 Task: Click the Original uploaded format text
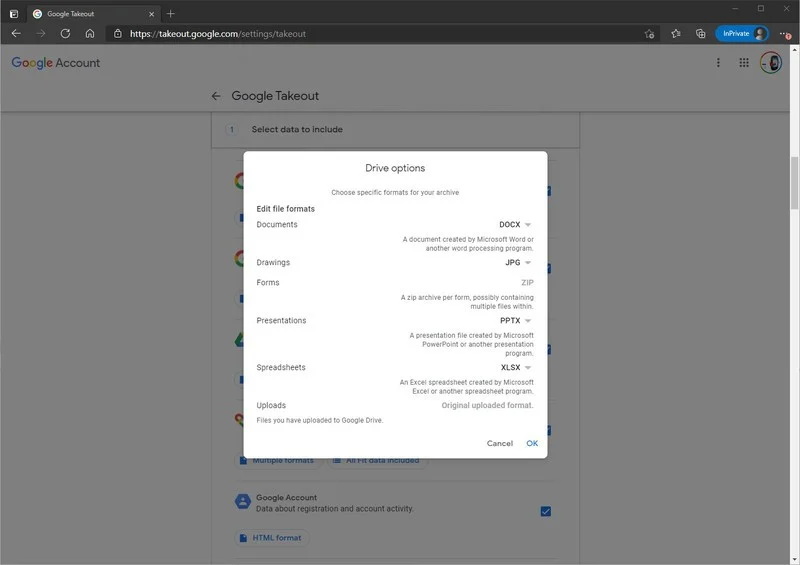tap(487, 405)
